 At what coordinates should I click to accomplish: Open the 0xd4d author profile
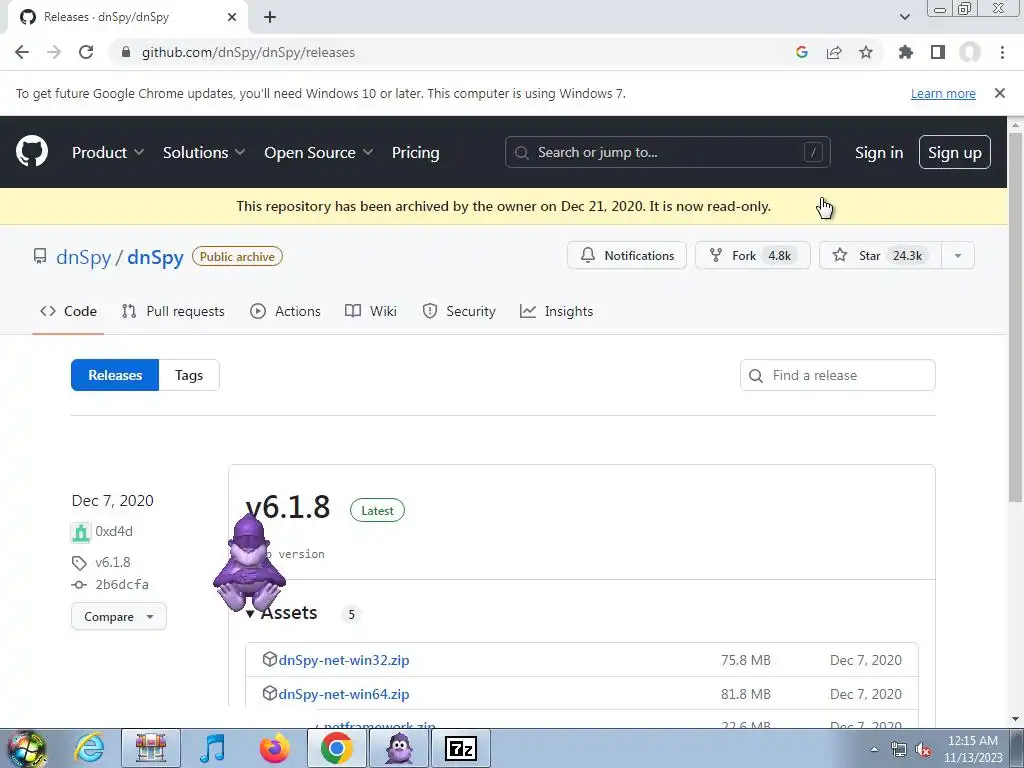[114, 531]
